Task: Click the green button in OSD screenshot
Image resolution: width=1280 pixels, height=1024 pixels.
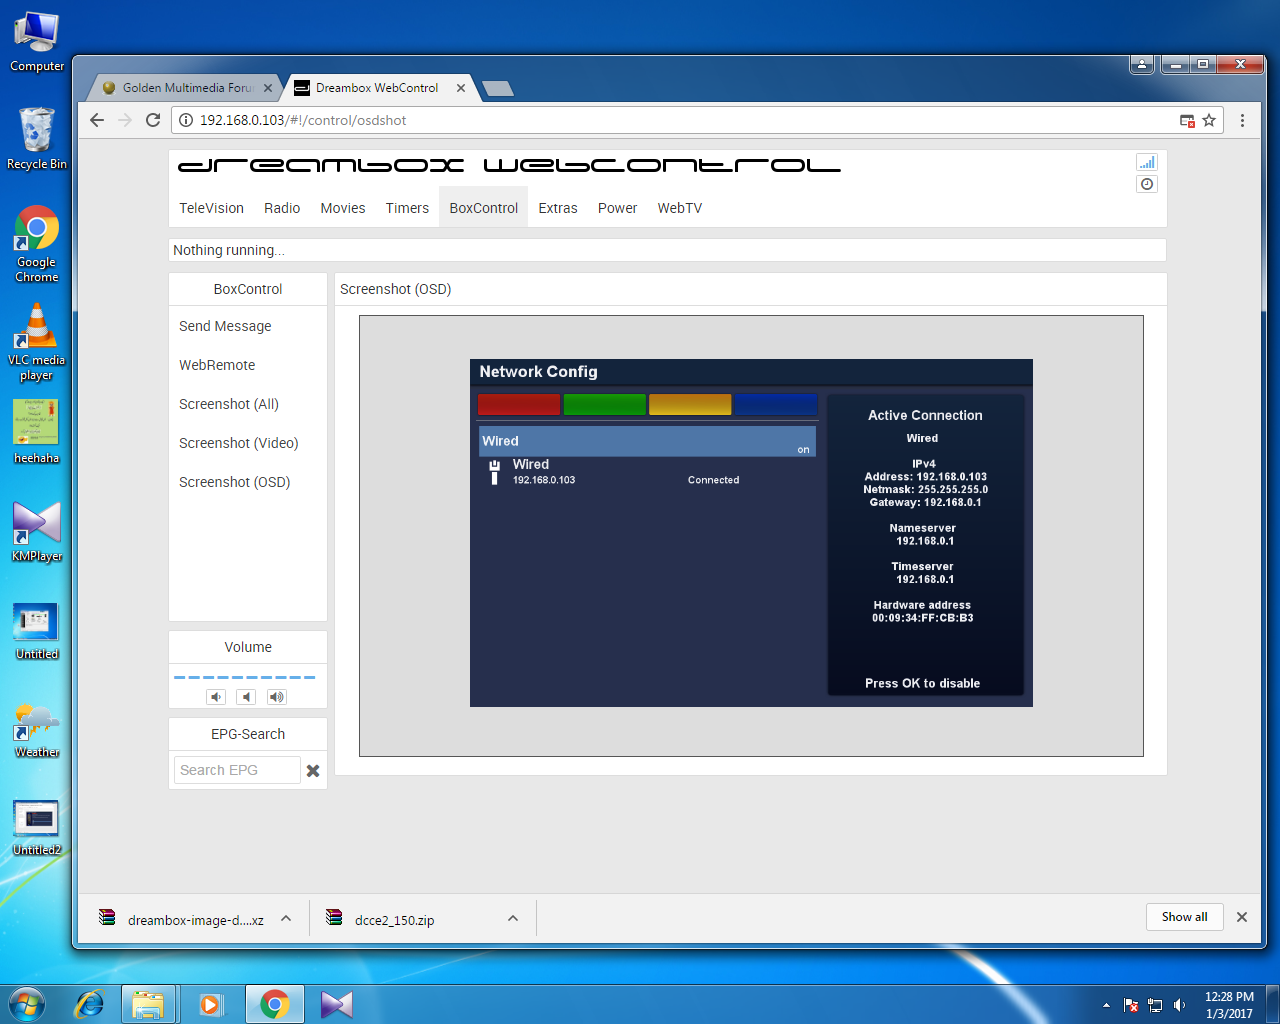Action: click(604, 405)
